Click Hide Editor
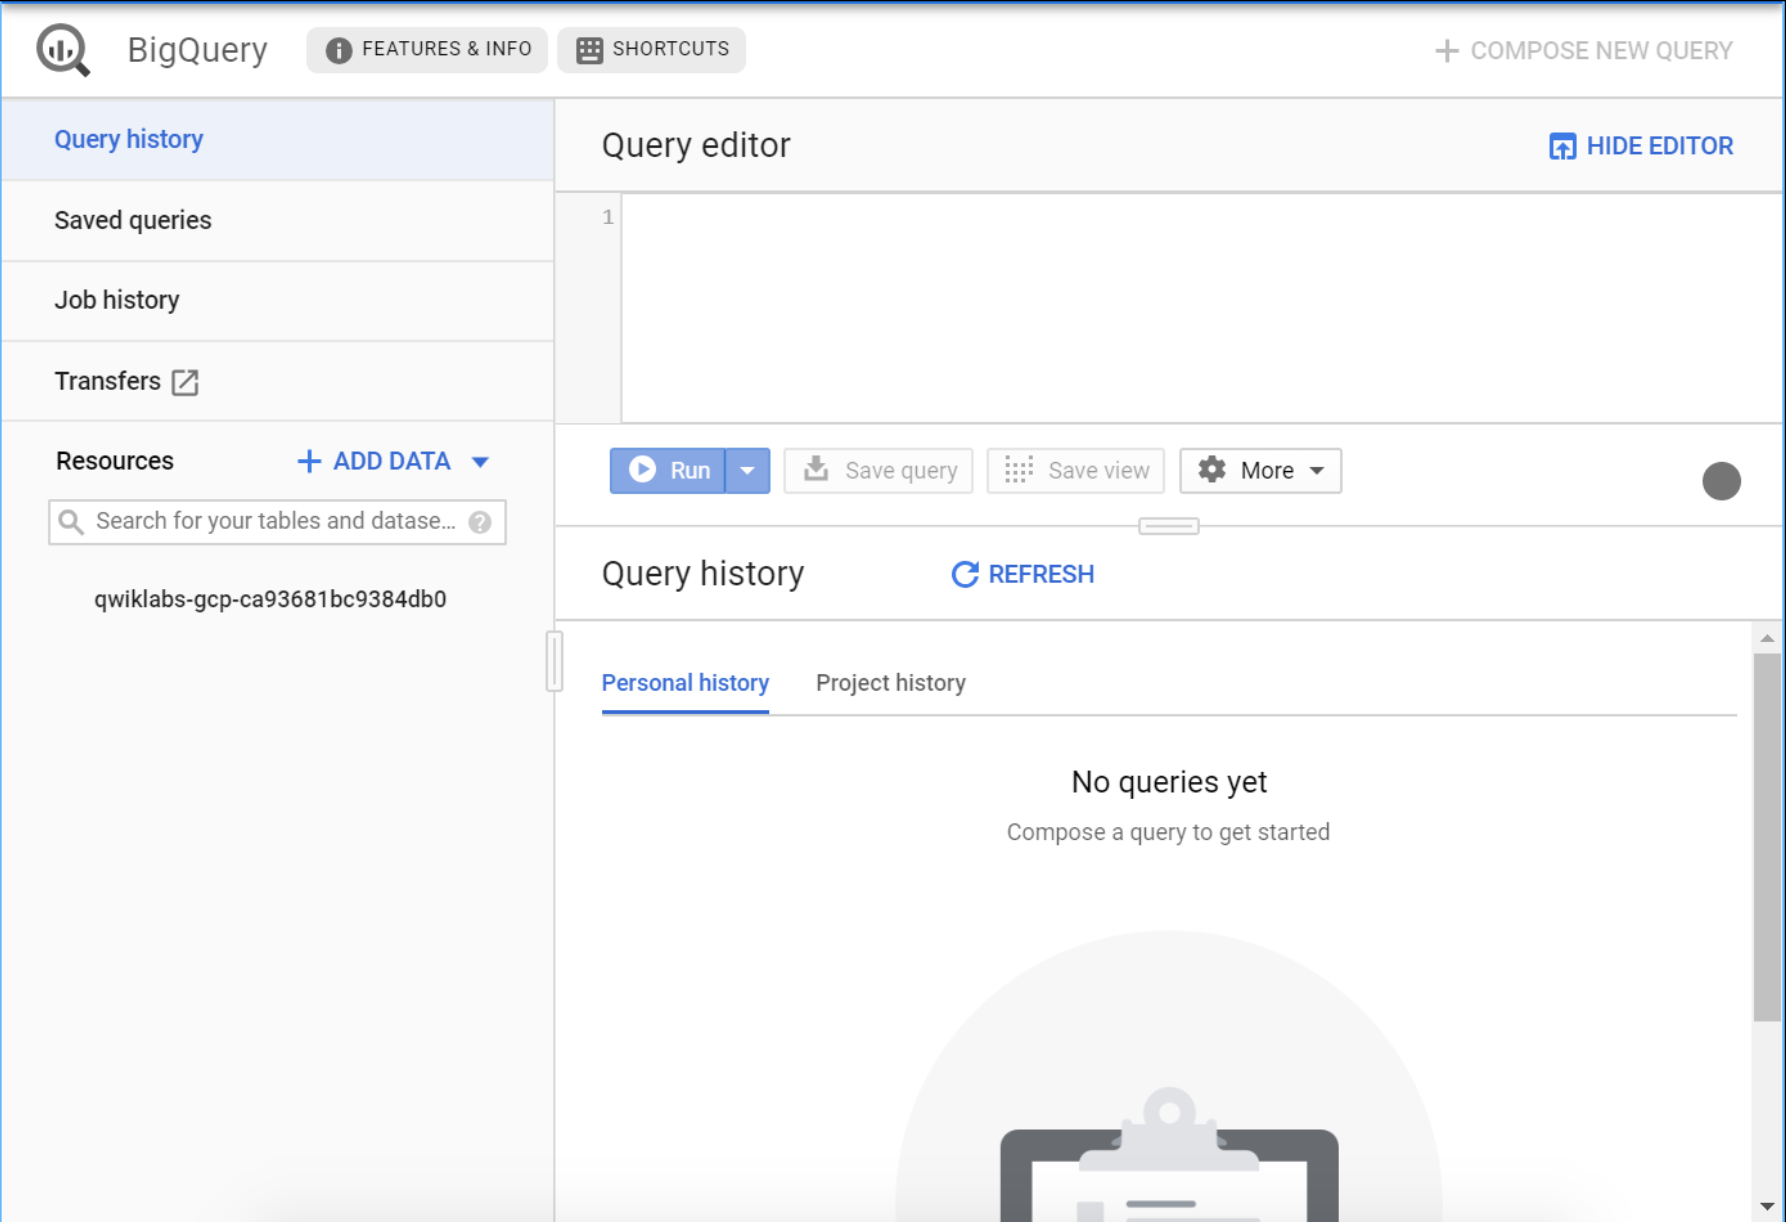1786x1222 pixels. [x=1640, y=146]
